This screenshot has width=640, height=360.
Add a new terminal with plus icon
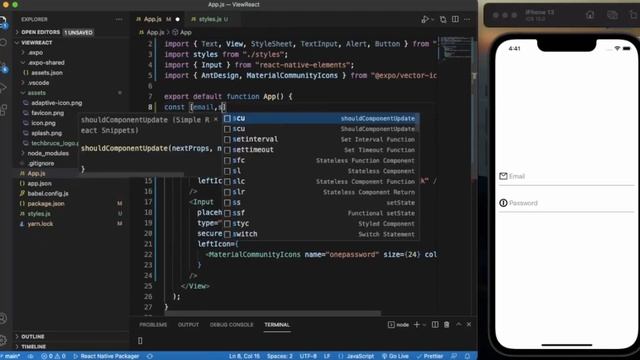[417, 324]
